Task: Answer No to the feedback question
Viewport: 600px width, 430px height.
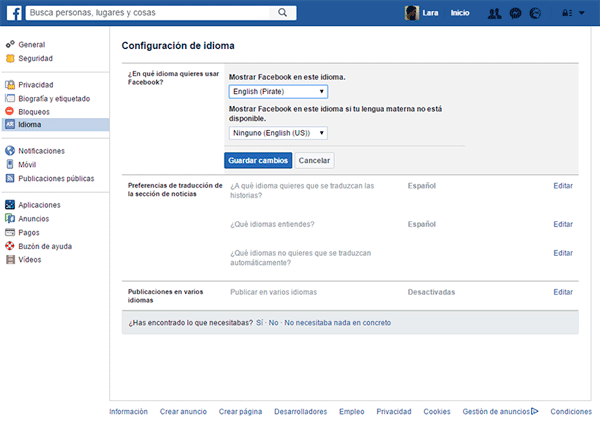Action: [273, 322]
